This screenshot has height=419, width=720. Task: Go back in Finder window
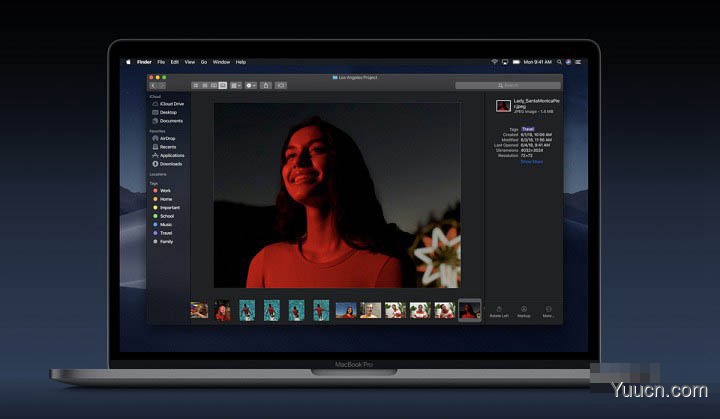[x=153, y=85]
